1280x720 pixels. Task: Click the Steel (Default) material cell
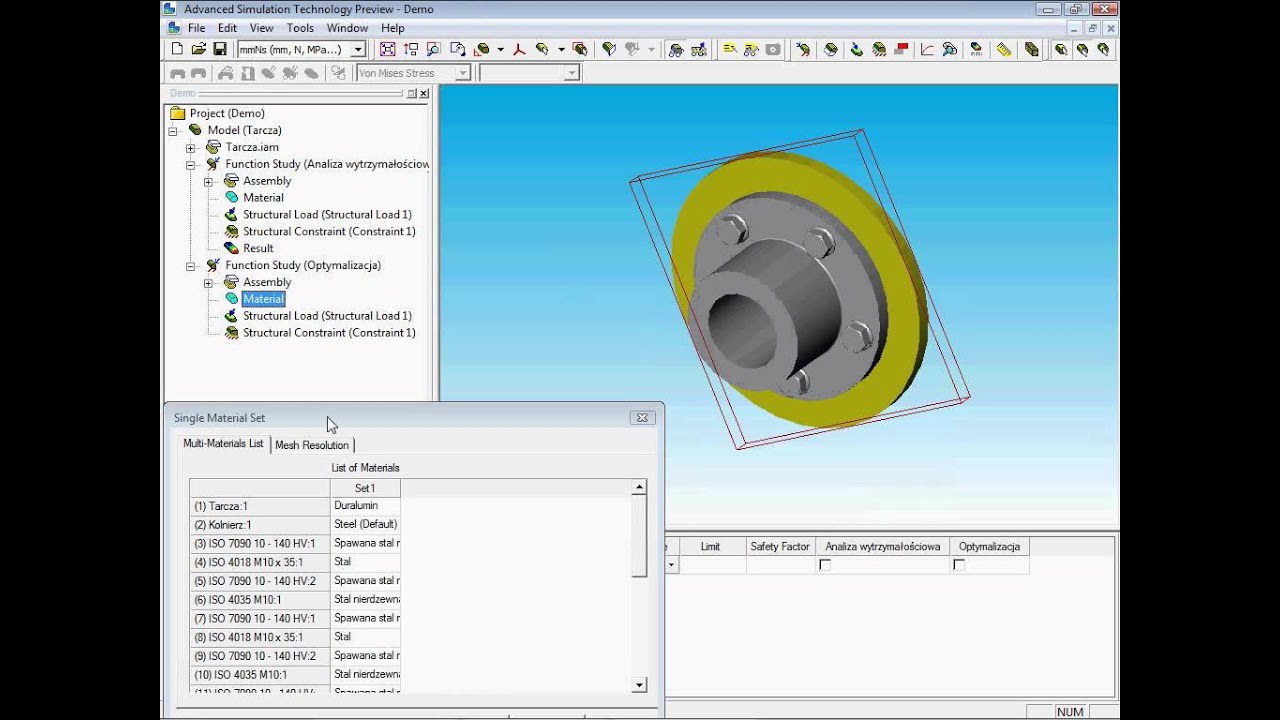tap(365, 524)
